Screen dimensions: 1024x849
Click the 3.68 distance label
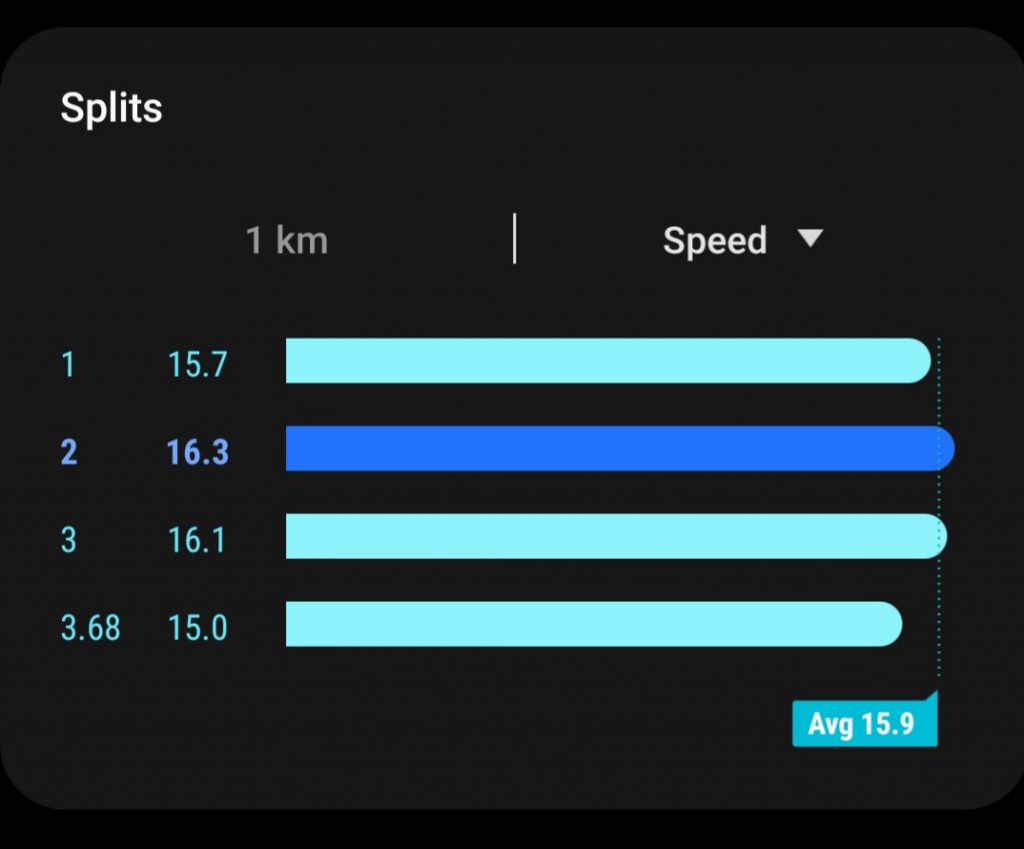(90, 628)
